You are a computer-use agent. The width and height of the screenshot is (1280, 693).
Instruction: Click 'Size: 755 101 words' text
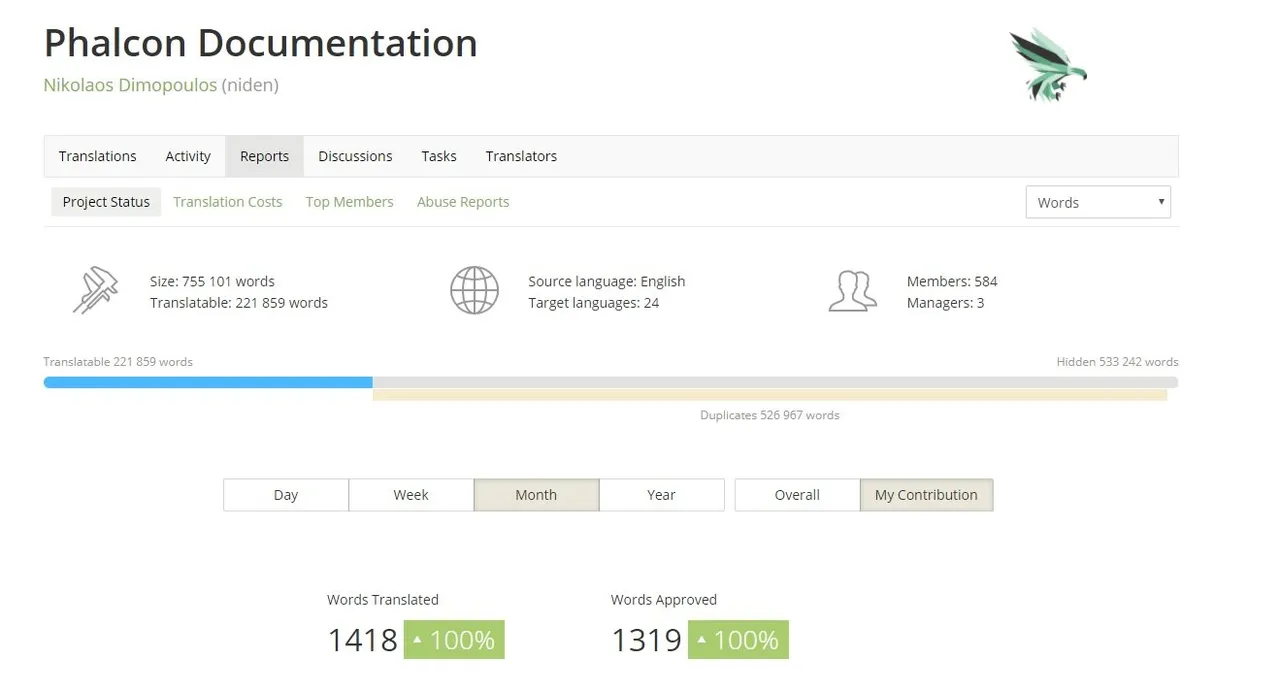click(x=212, y=281)
